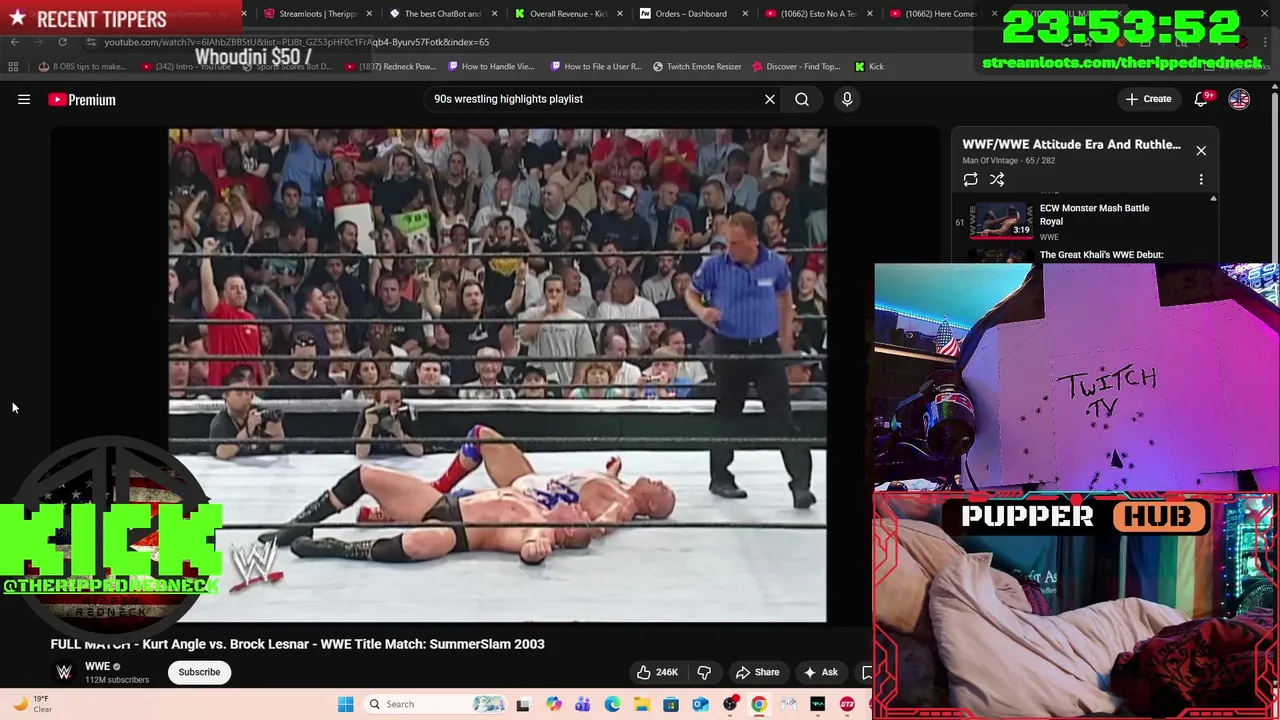
Task: Go back in browser history
Action: [14, 42]
